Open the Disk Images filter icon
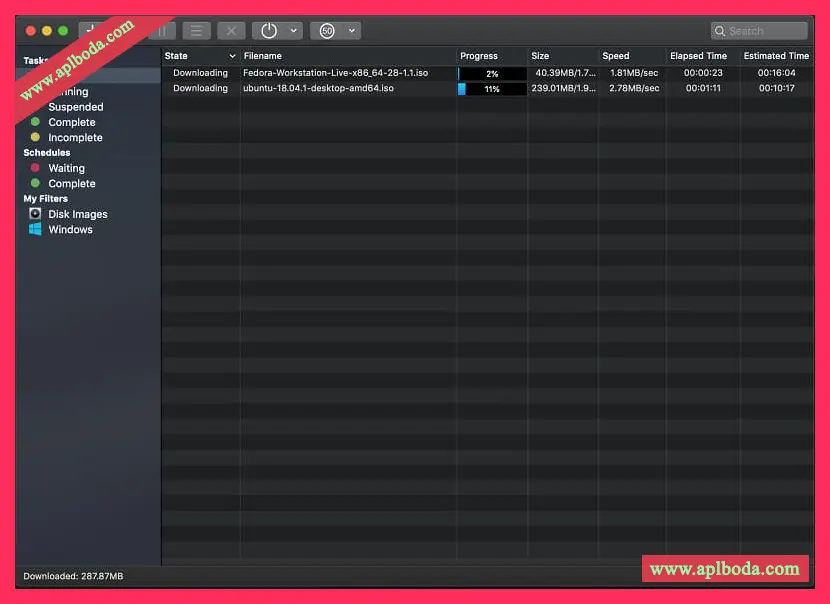The width and height of the screenshot is (830, 604). pyautogui.click(x=35, y=213)
